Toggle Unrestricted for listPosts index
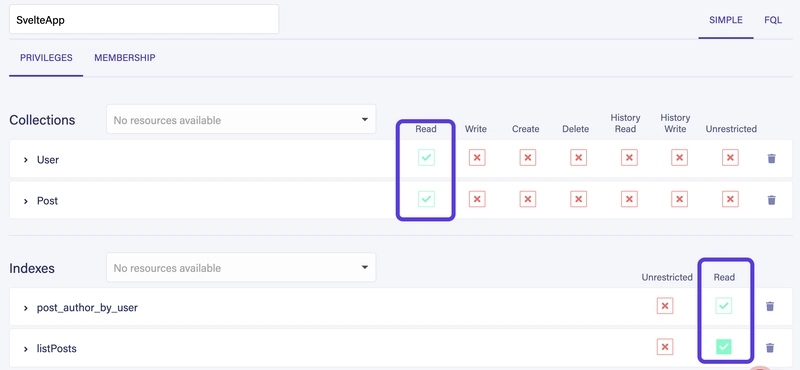Viewport: 800px width, 370px height. 665,347
